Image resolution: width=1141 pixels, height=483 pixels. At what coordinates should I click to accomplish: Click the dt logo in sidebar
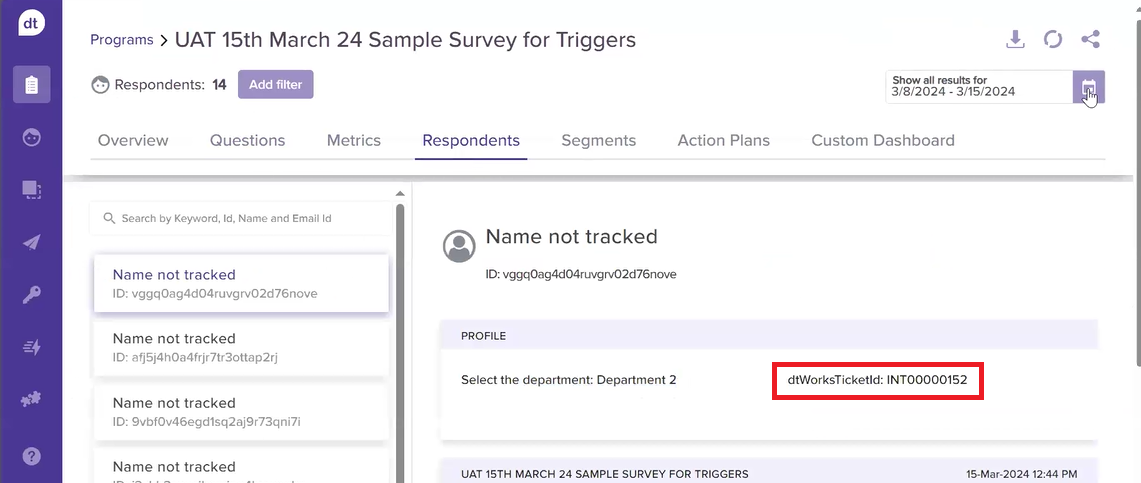(x=31, y=23)
